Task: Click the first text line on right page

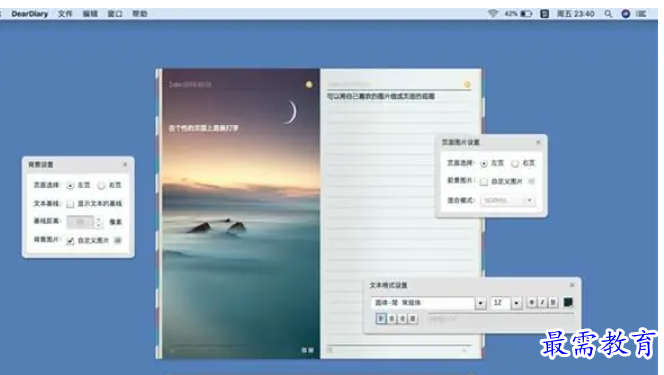Action: point(381,96)
